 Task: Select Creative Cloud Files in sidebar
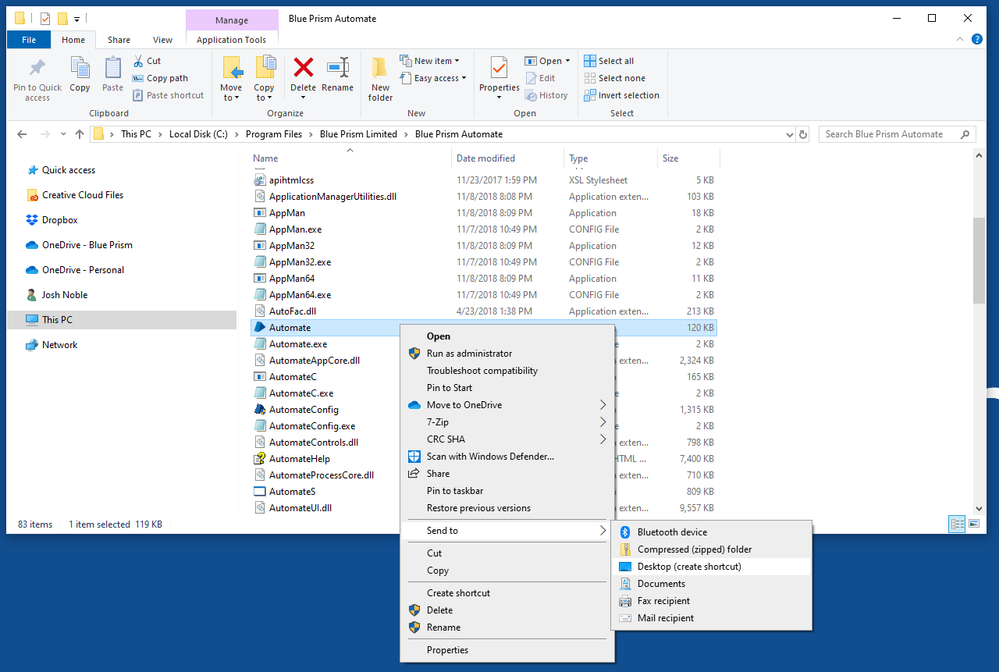point(82,195)
